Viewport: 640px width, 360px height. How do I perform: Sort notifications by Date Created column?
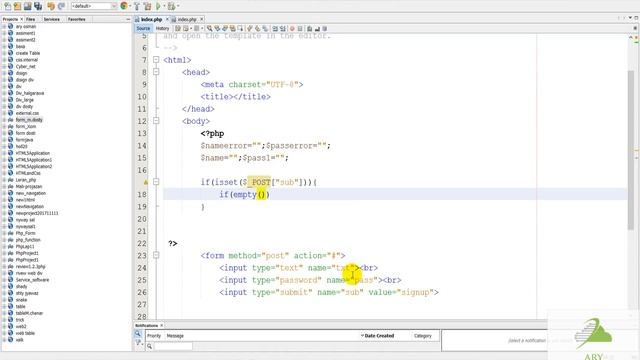[x=379, y=336]
